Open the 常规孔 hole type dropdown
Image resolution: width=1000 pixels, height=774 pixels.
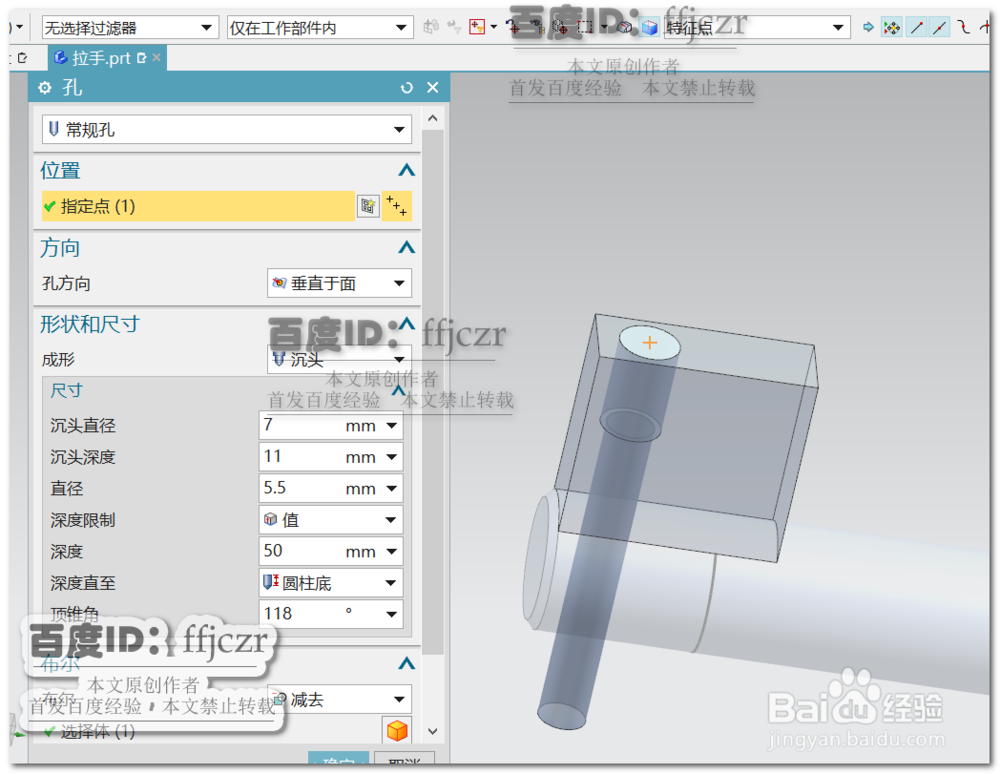[226, 129]
